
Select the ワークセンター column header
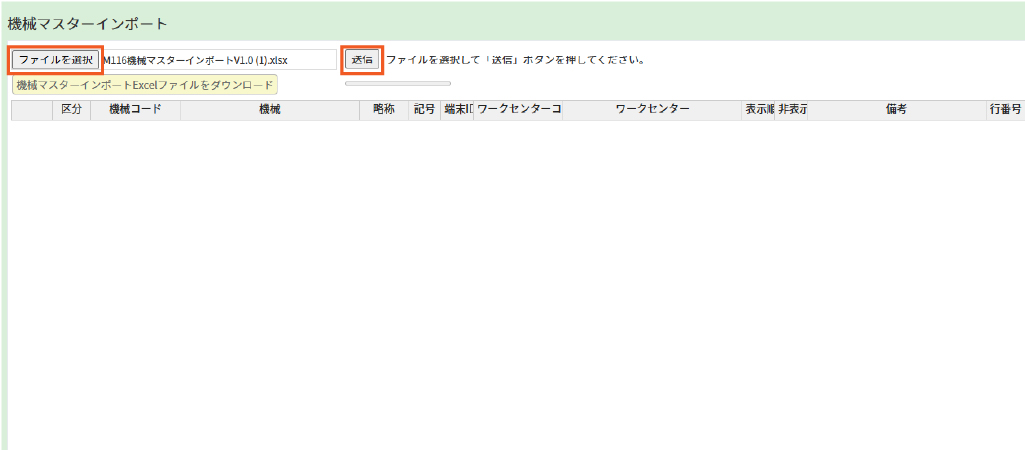point(651,110)
